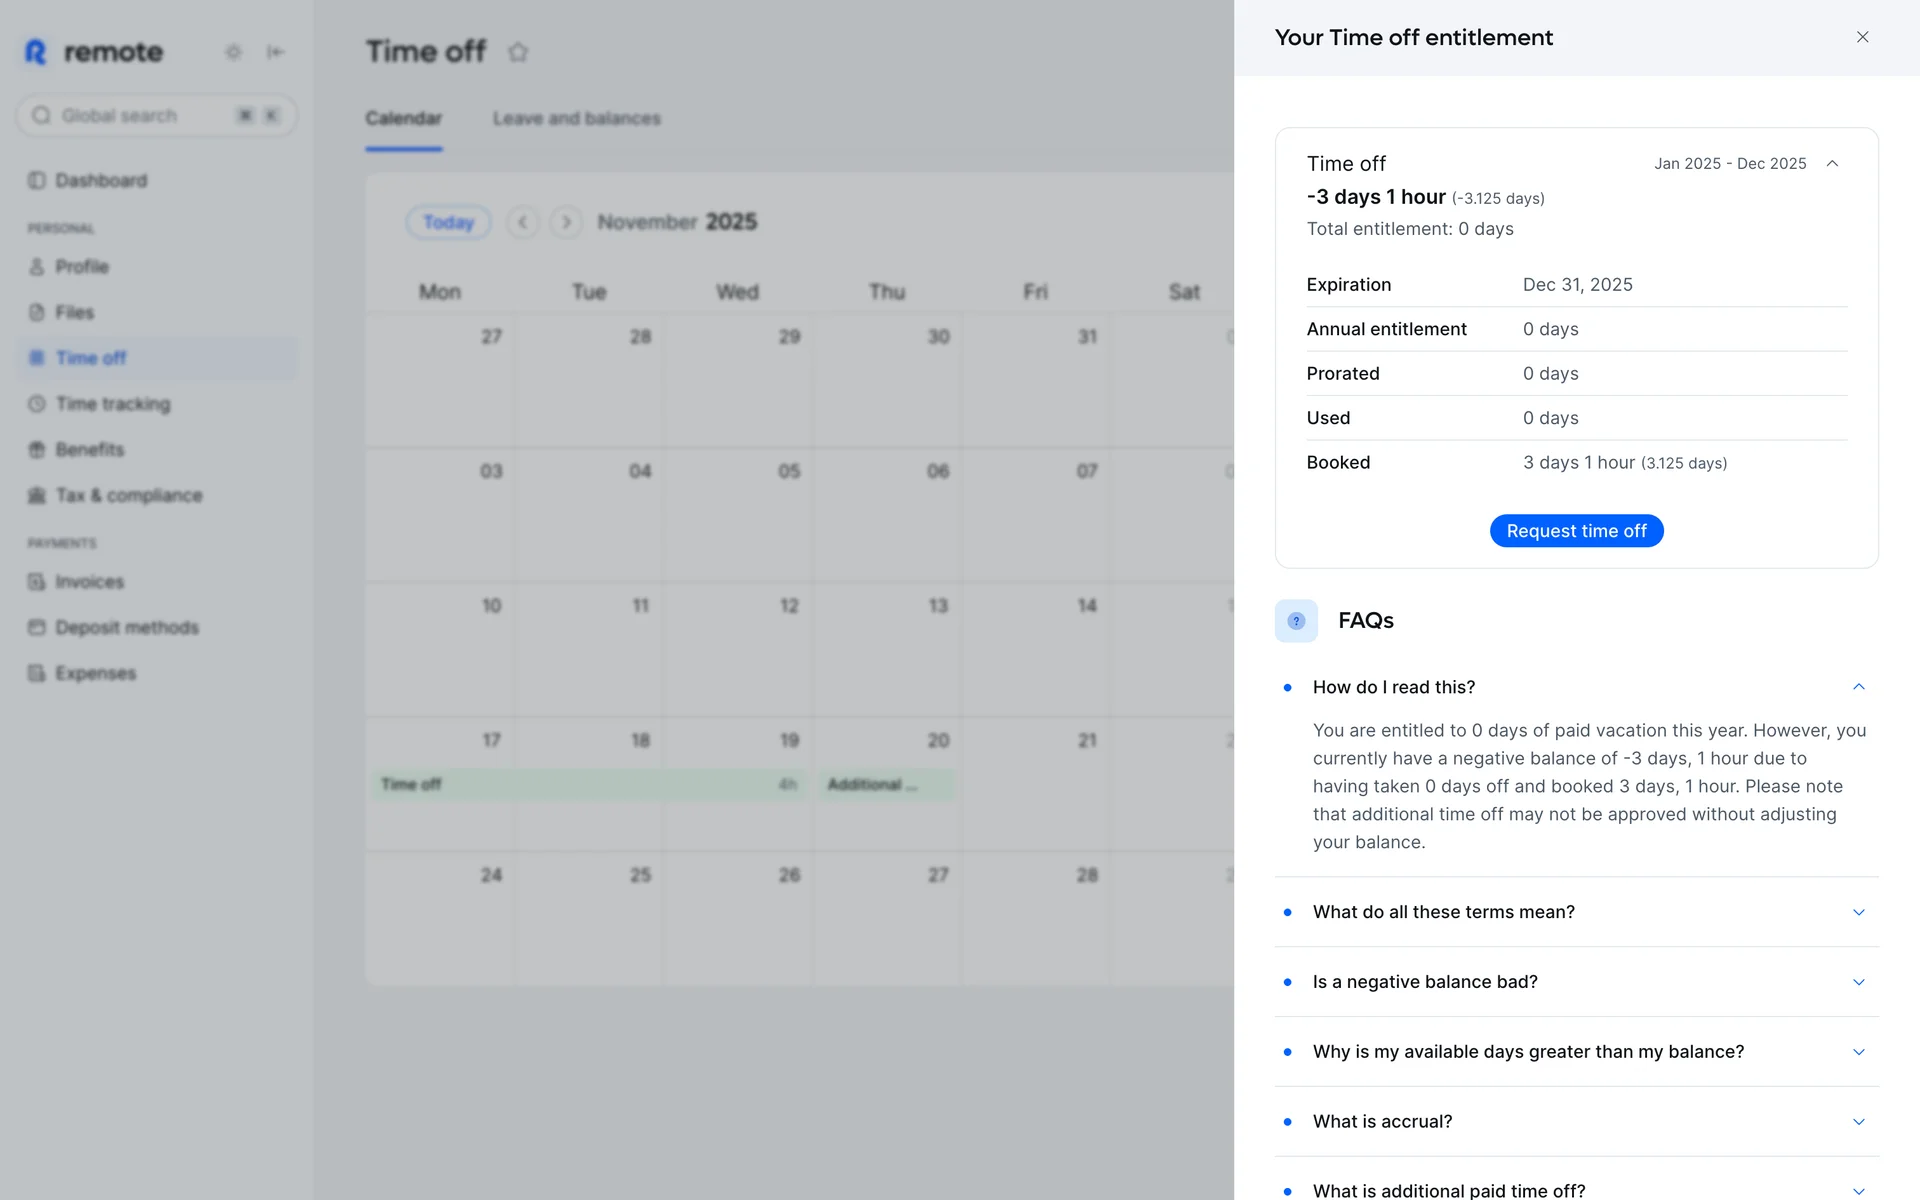This screenshot has width=1920, height=1200.
Task: Go to previous month with left arrow
Action: (522, 222)
